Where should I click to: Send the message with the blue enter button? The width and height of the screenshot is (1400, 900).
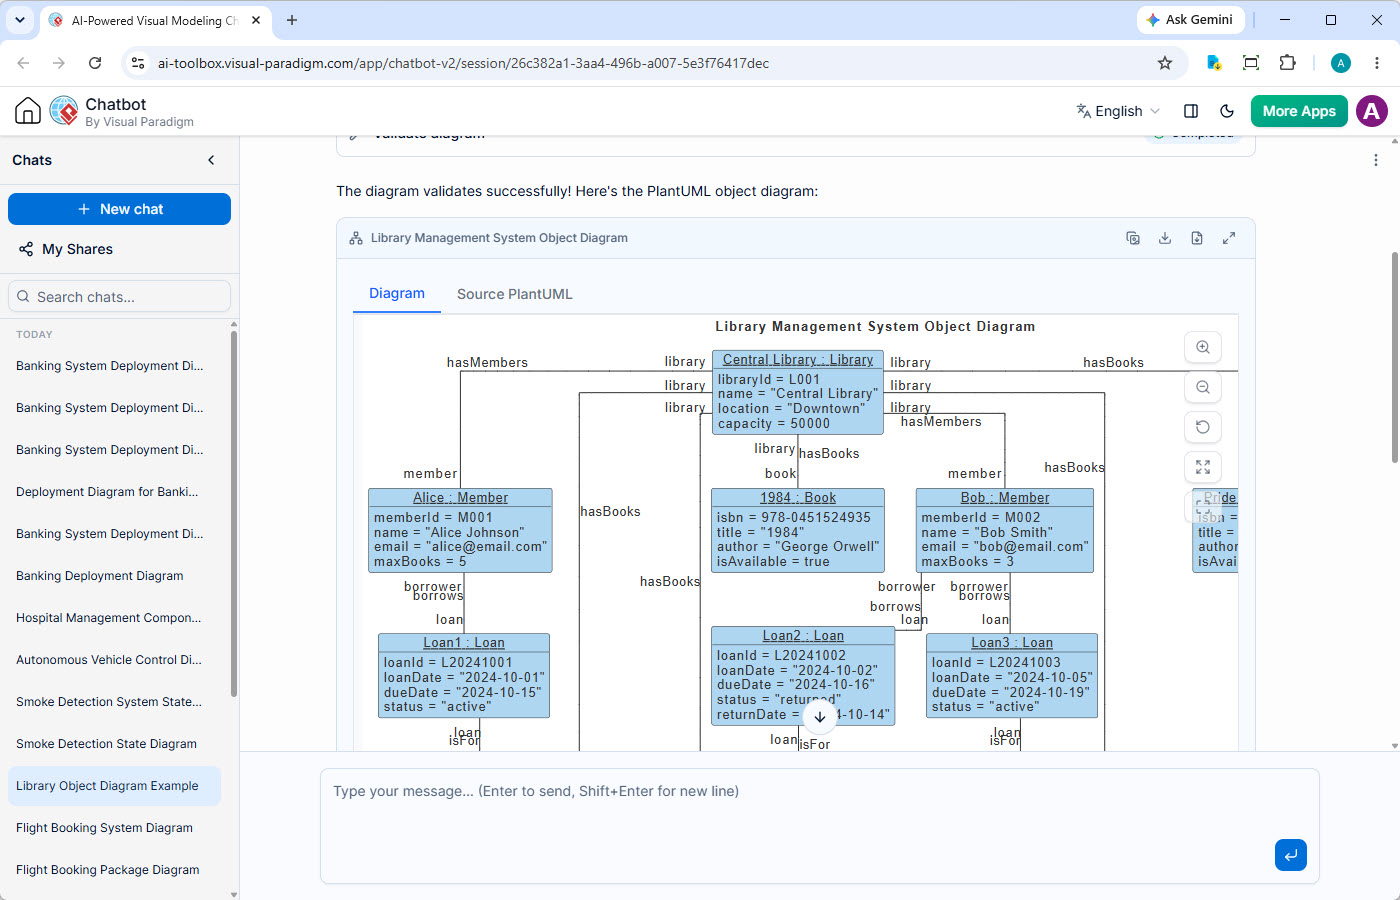1291,855
